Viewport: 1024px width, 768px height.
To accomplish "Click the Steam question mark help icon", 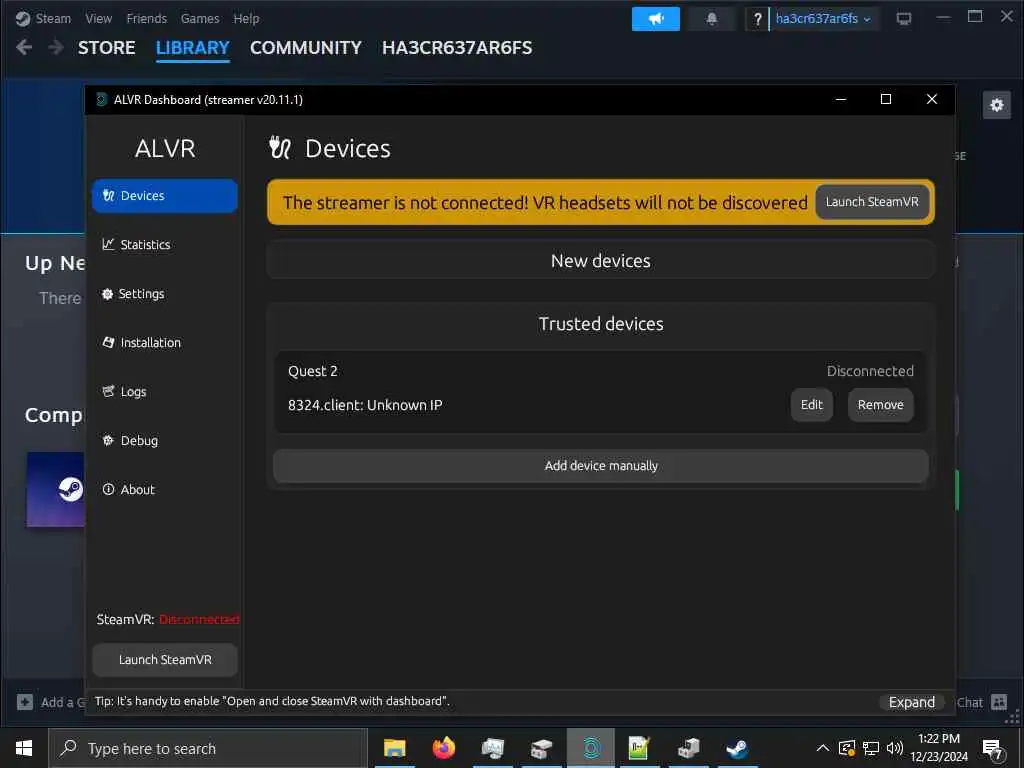I will tap(757, 19).
